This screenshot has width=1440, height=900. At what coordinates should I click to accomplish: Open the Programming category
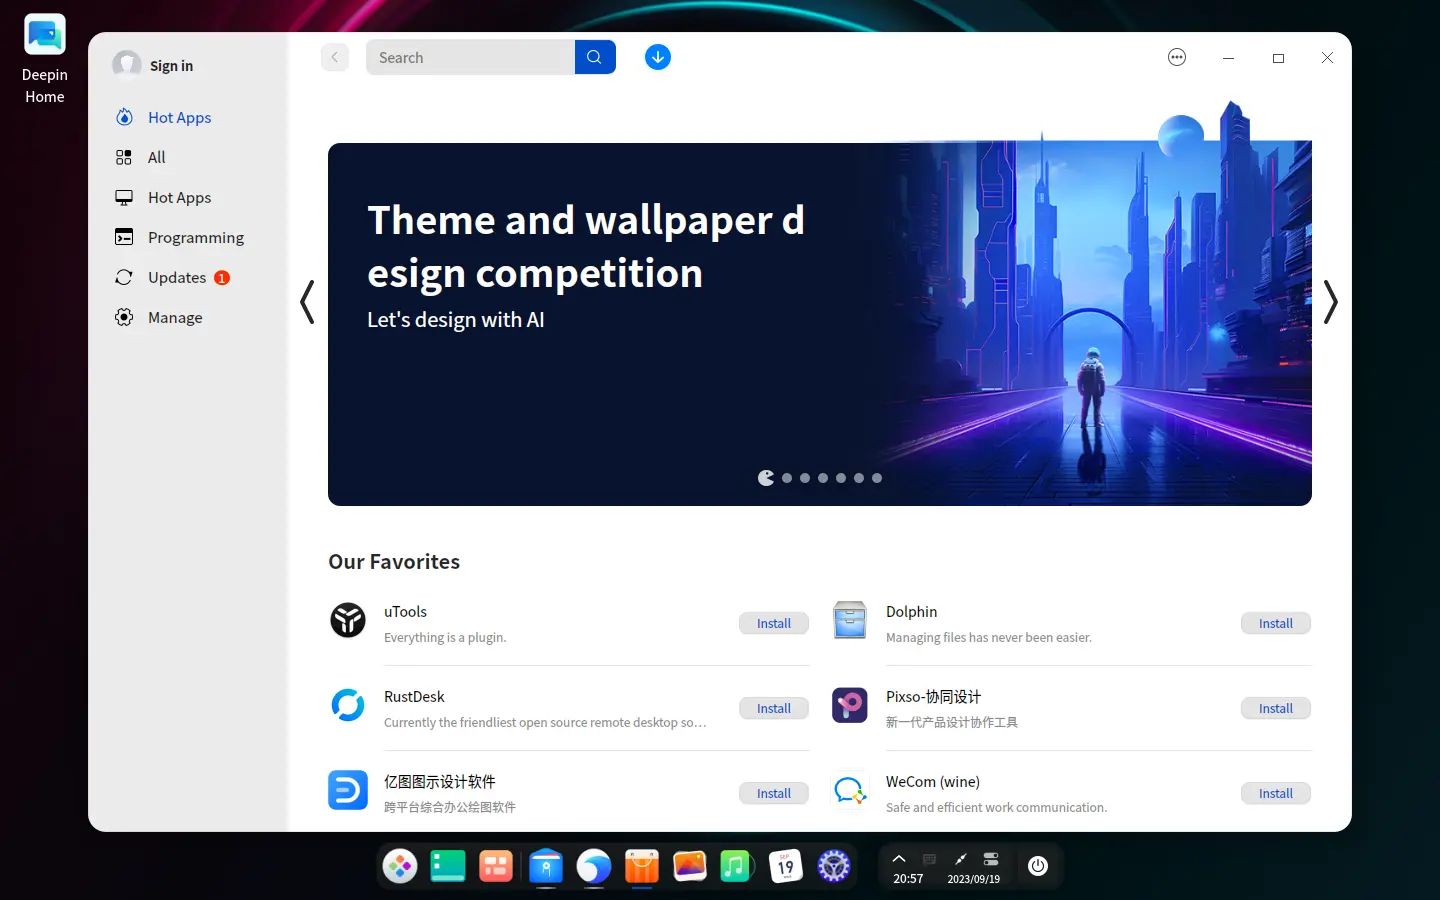point(195,237)
